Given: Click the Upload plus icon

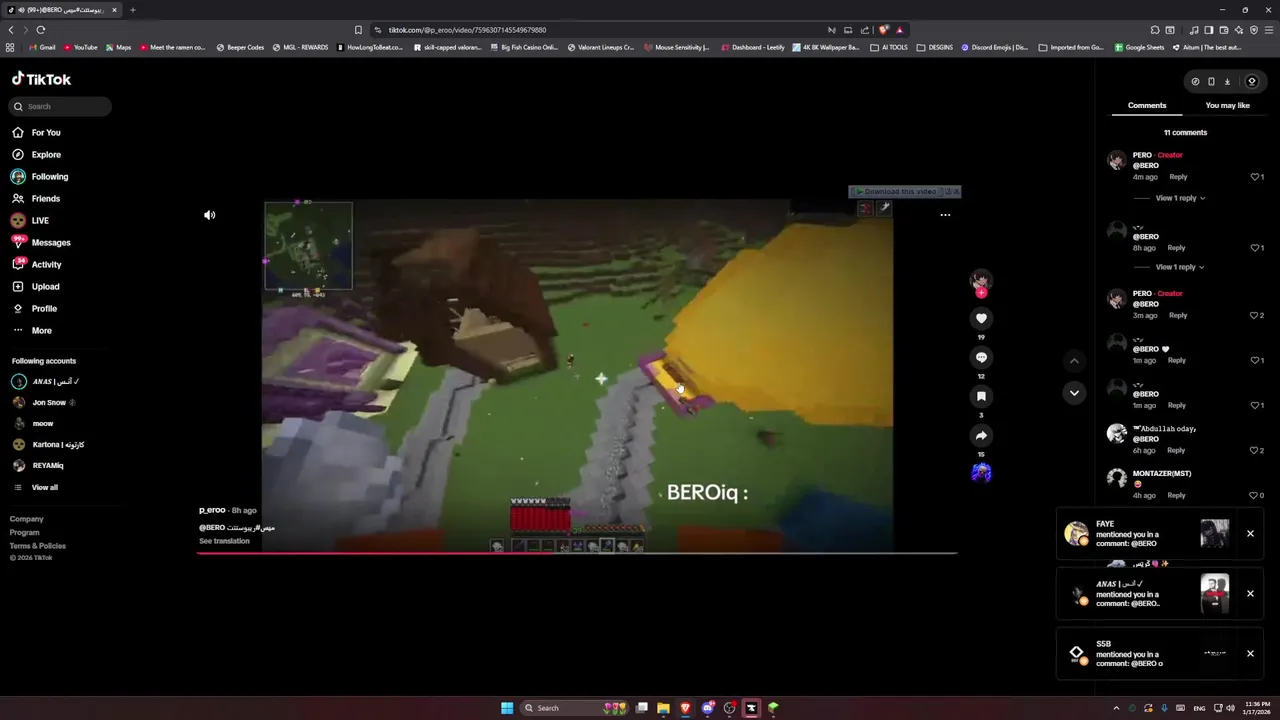Looking at the screenshot, I should 18,286.
